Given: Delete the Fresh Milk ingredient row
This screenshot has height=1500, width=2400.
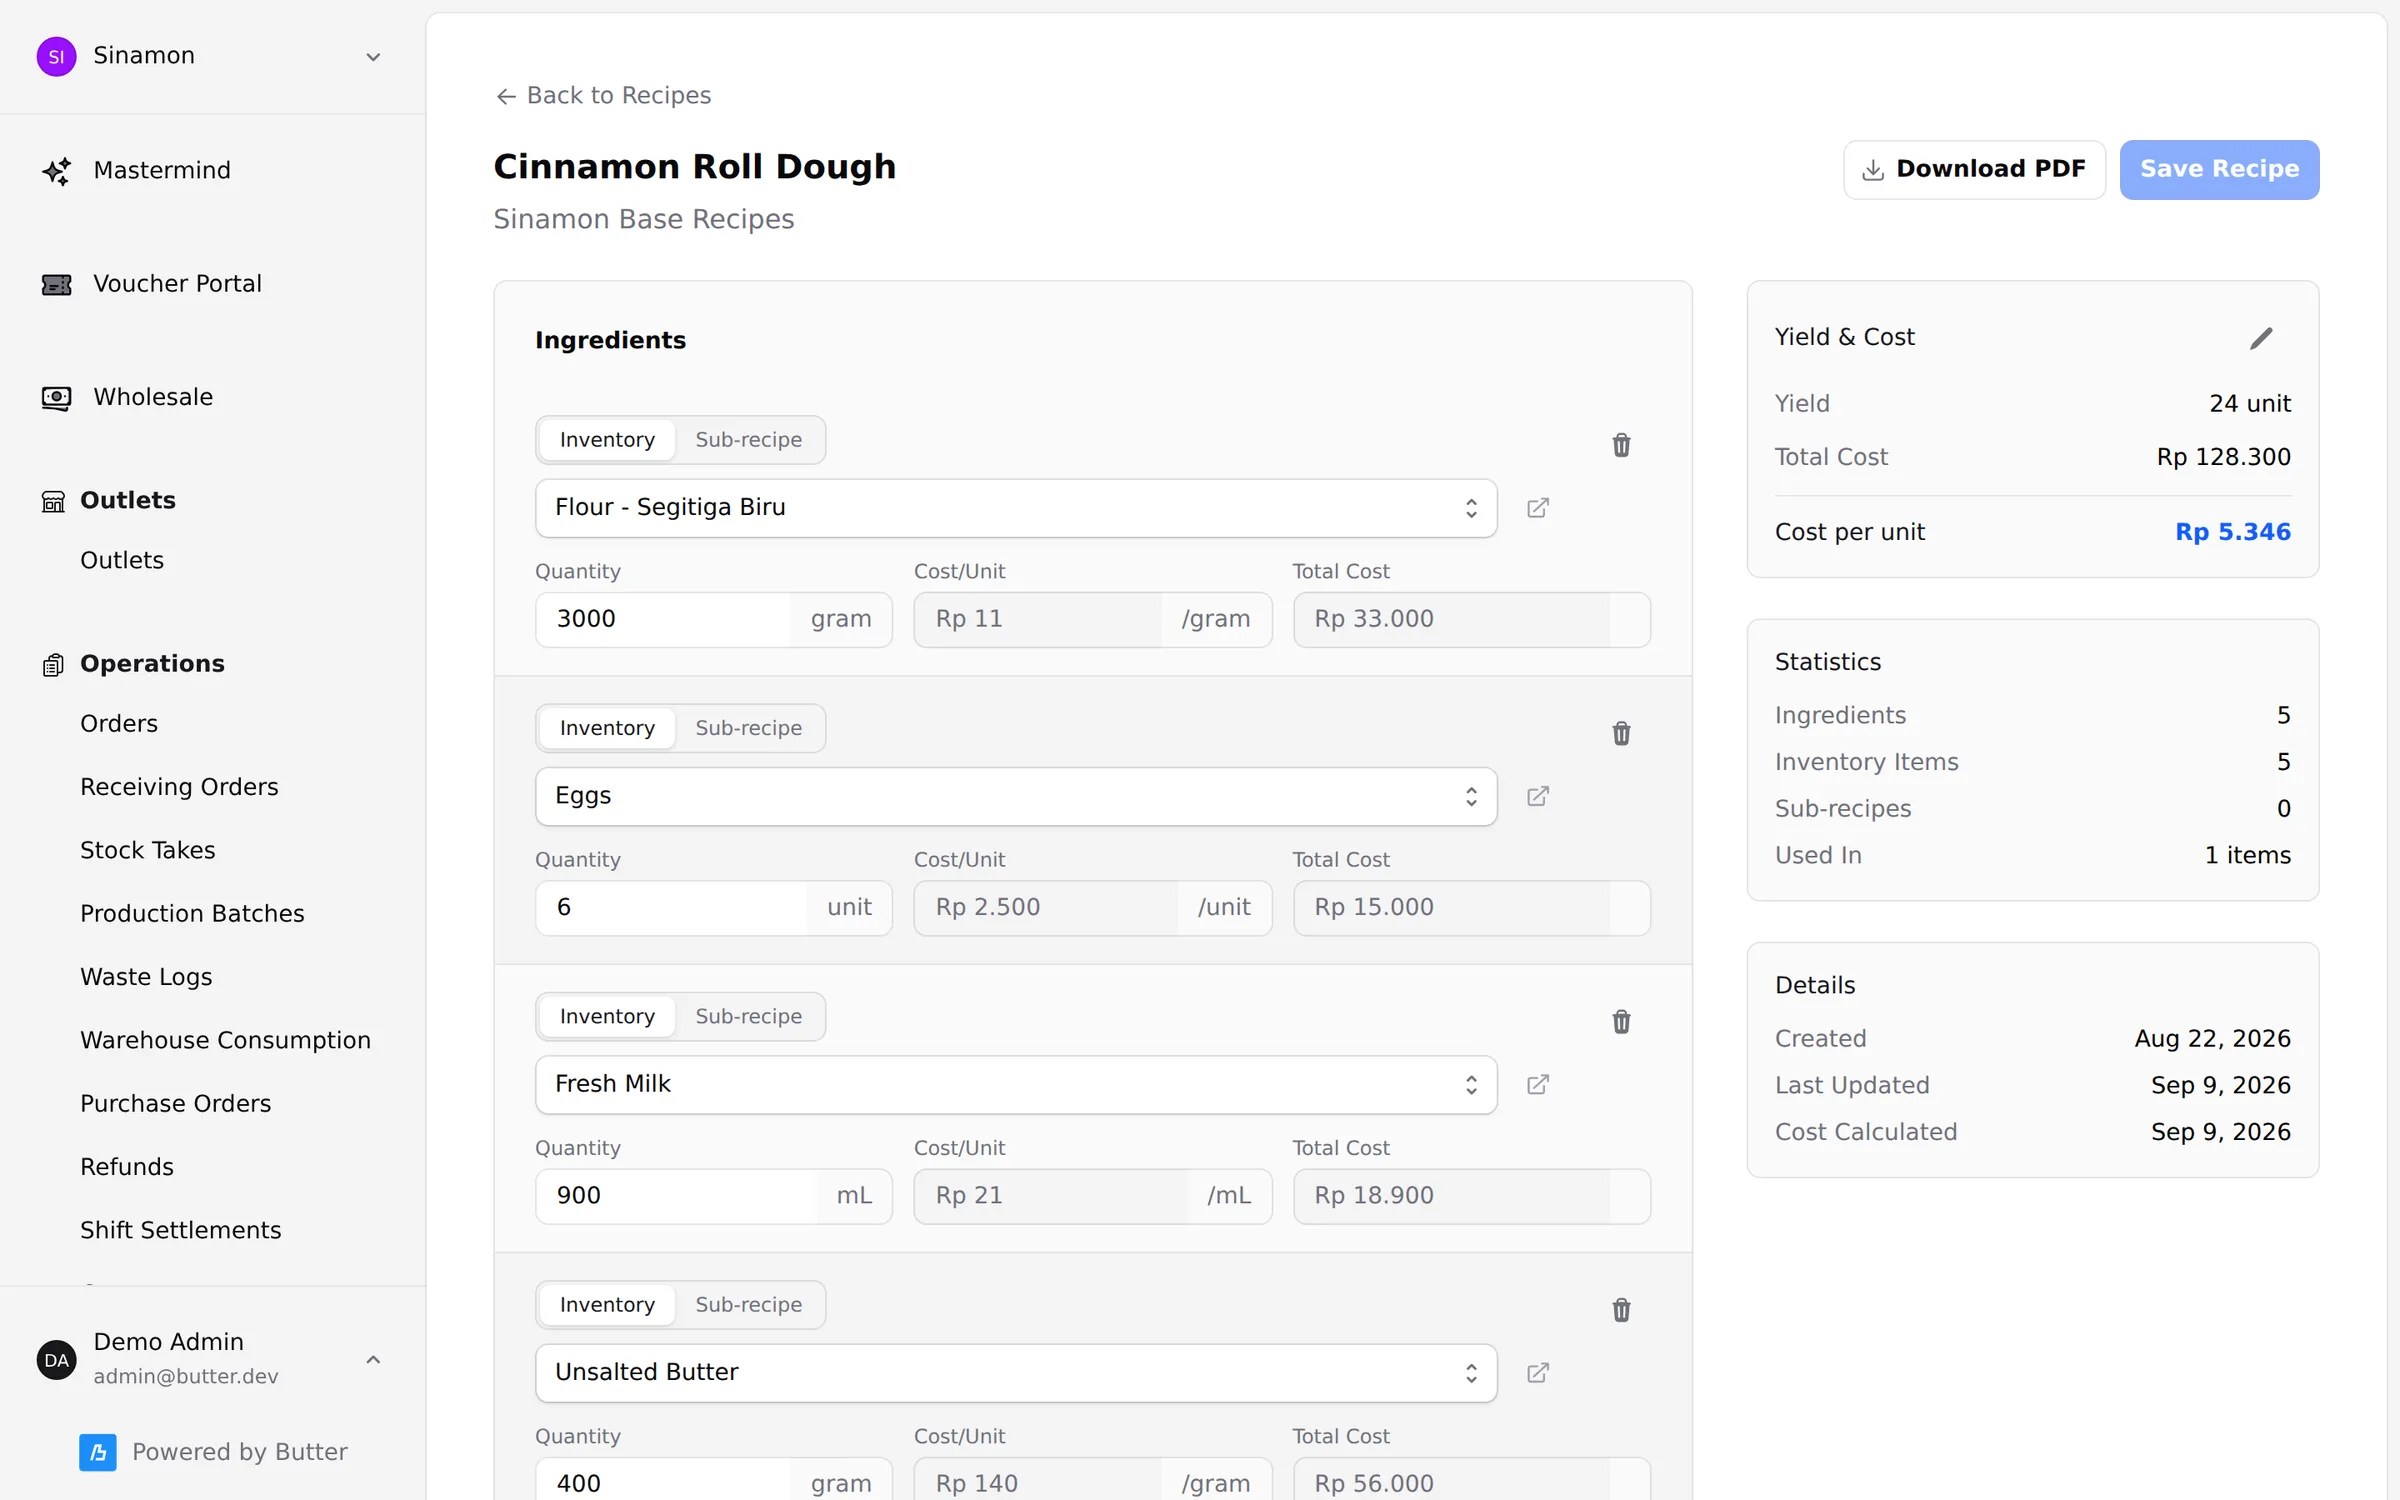Looking at the screenshot, I should coord(1621,1021).
